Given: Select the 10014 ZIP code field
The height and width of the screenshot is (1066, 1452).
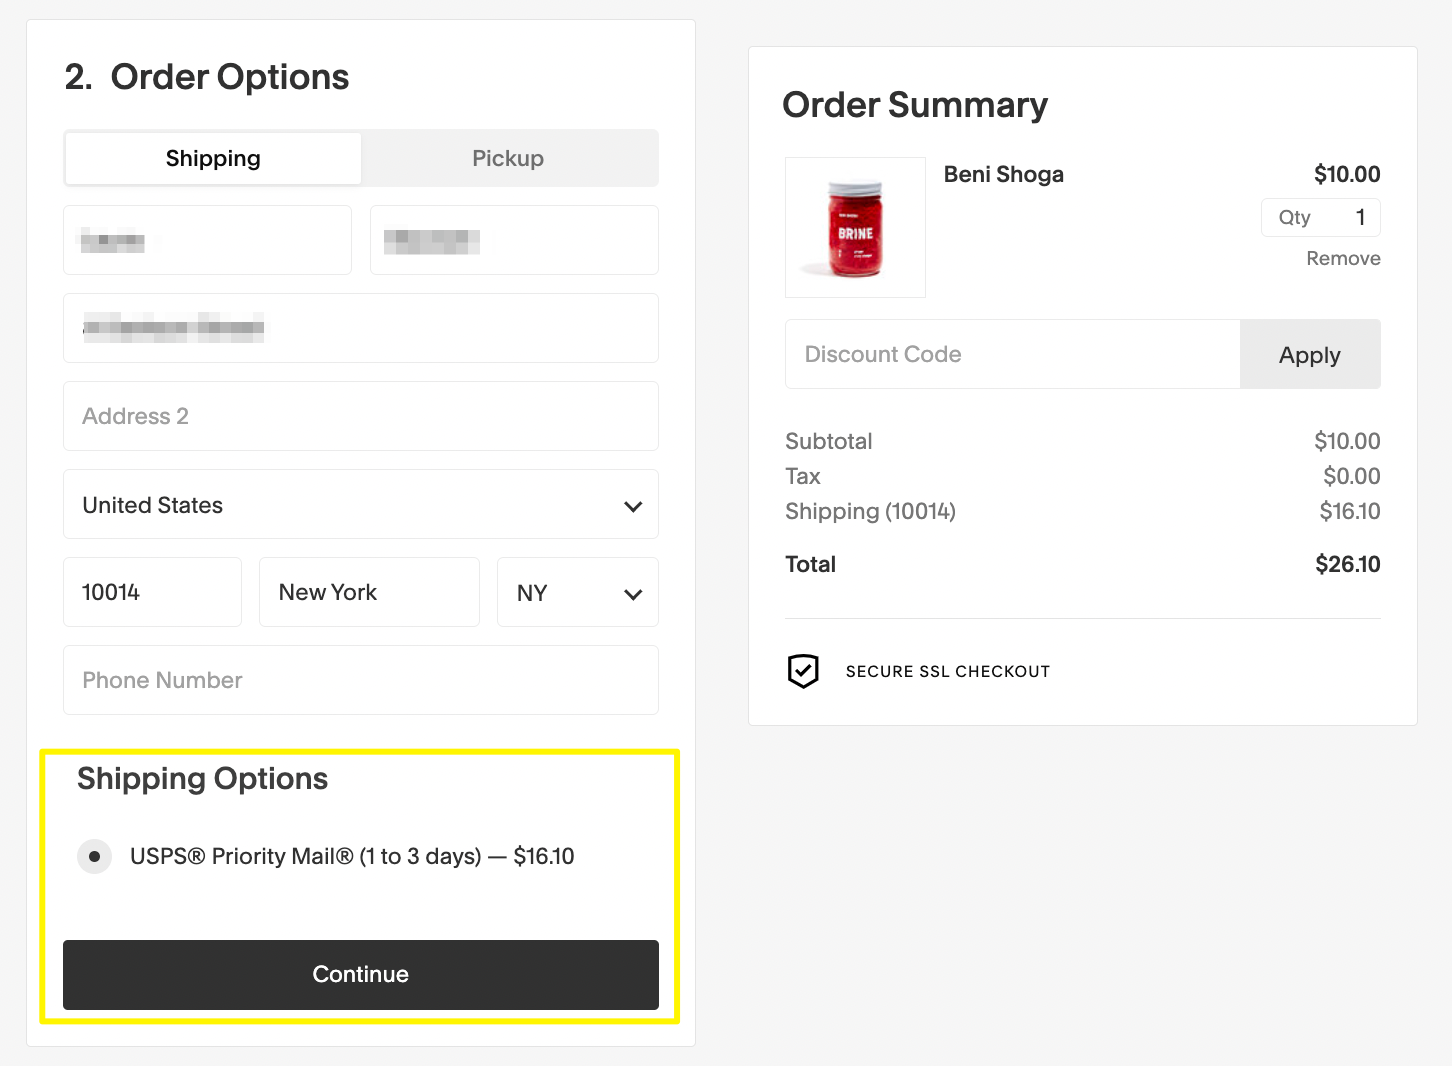Looking at the screenshot, I should 152,592.
